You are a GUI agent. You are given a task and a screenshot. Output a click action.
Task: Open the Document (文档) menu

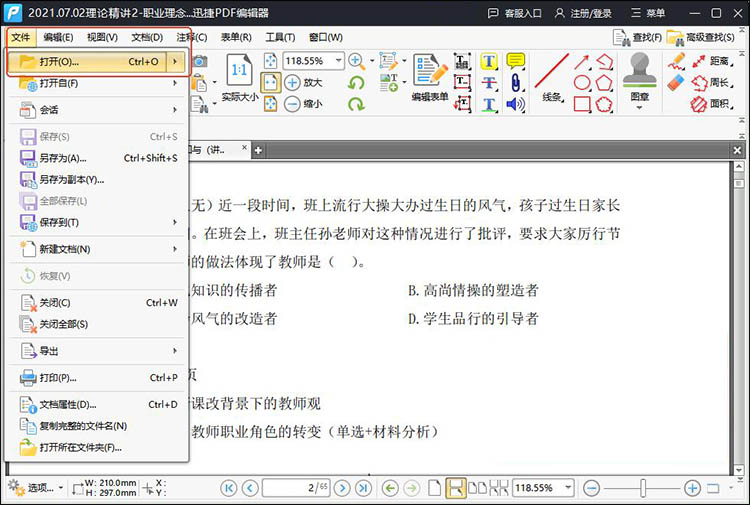147,37
